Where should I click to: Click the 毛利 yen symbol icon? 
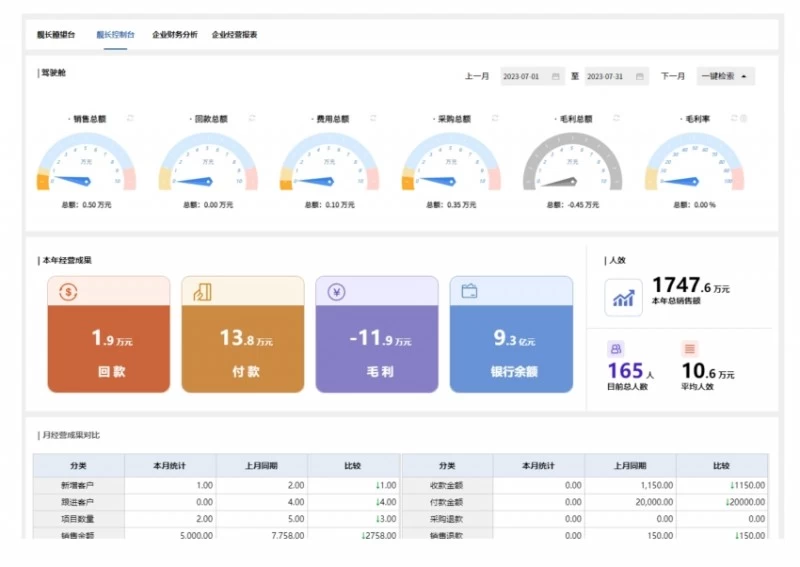point(337,292)
